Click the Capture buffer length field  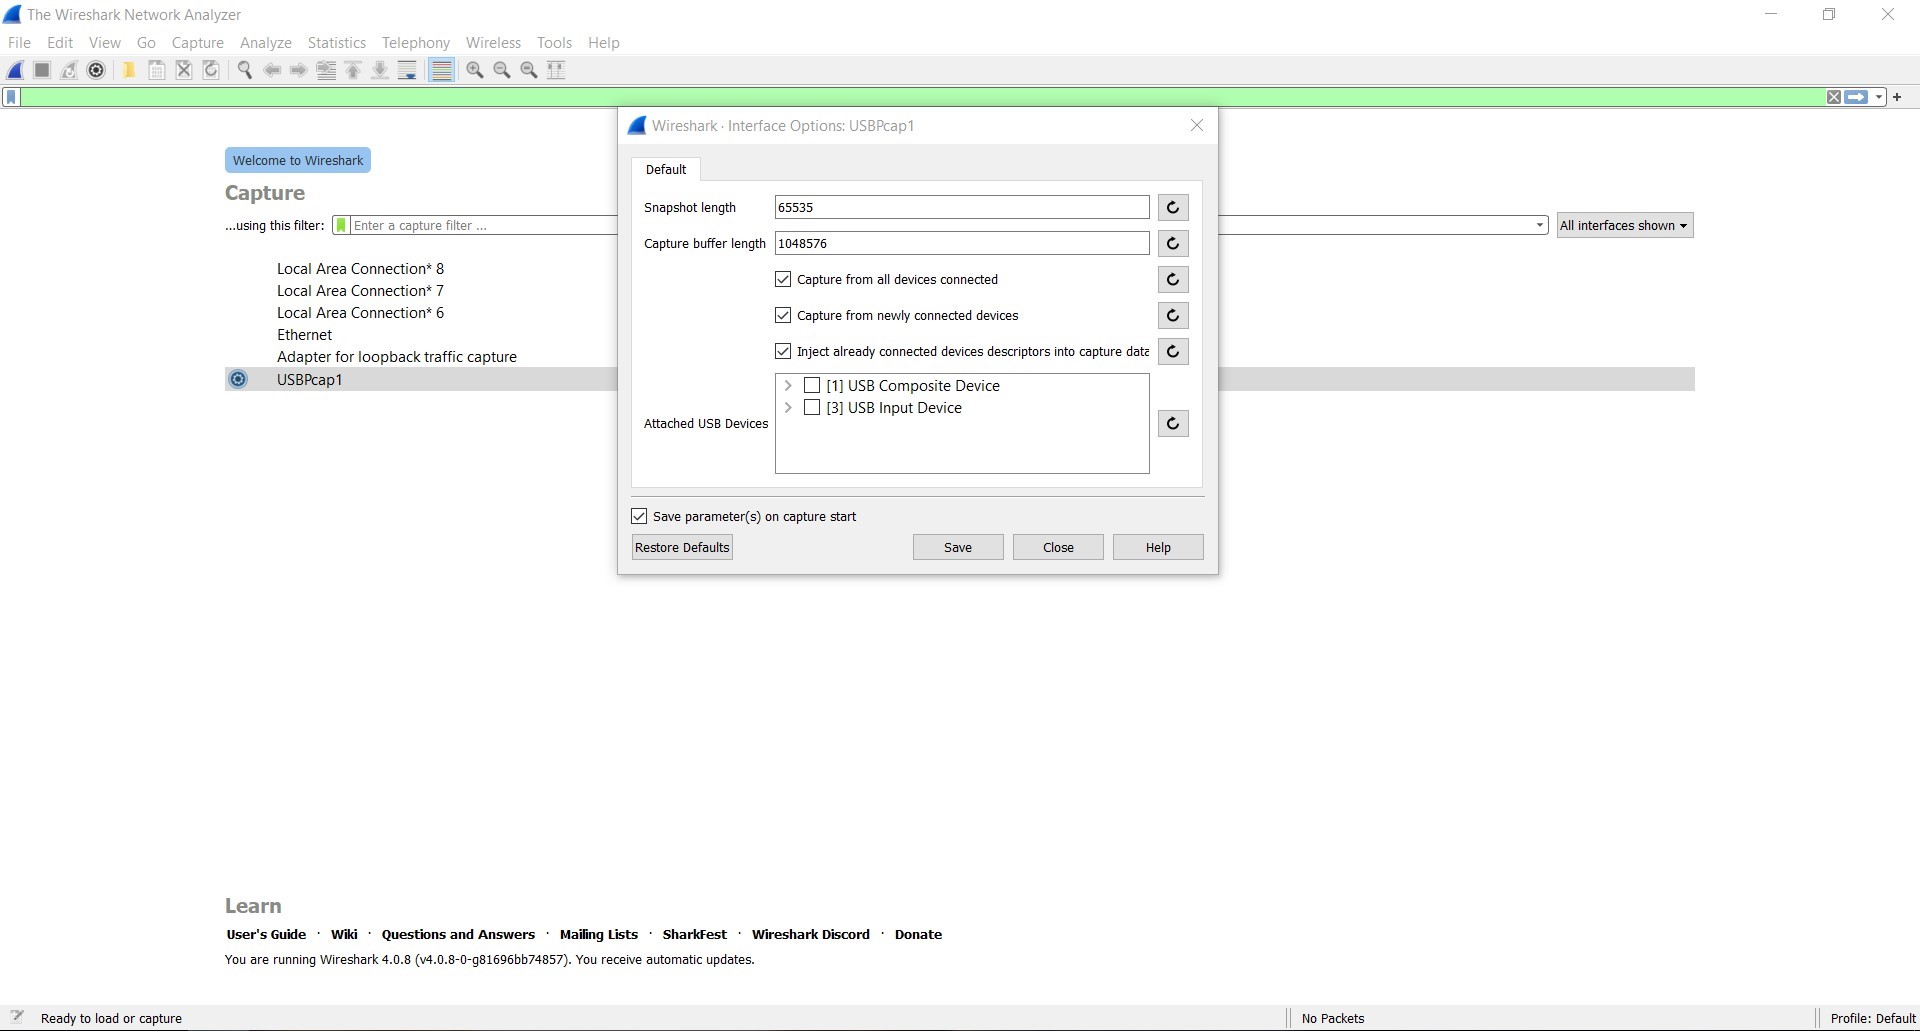click(x=962, y=243)
